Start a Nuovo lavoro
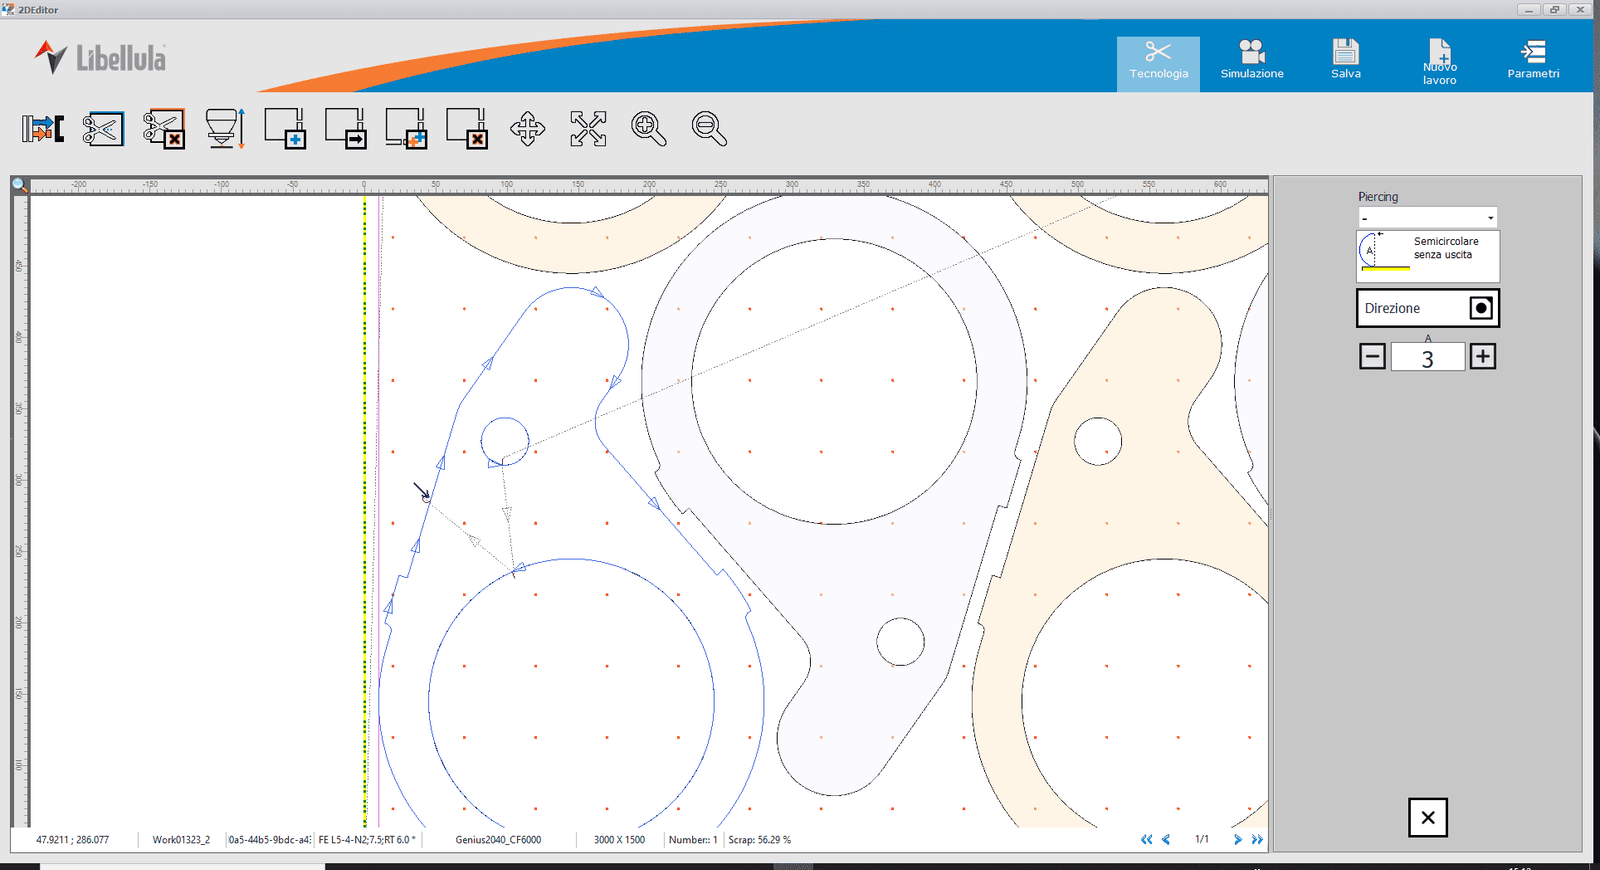Viewport: 1600px width, 870px height. (x=1440, y=62)
